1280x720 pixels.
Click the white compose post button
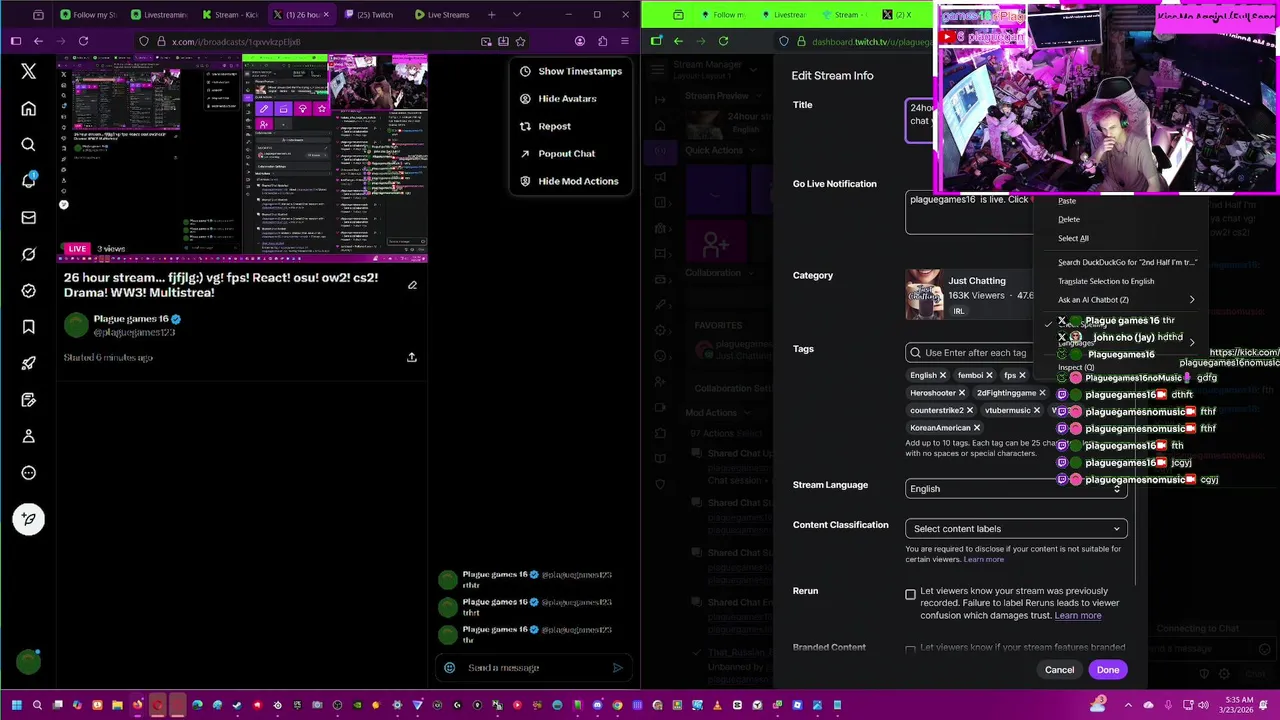[x=28, y=519]
